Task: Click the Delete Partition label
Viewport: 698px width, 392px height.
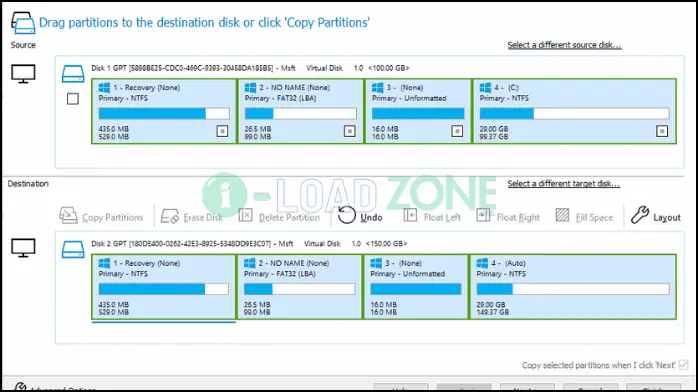Action: point(289,218)
